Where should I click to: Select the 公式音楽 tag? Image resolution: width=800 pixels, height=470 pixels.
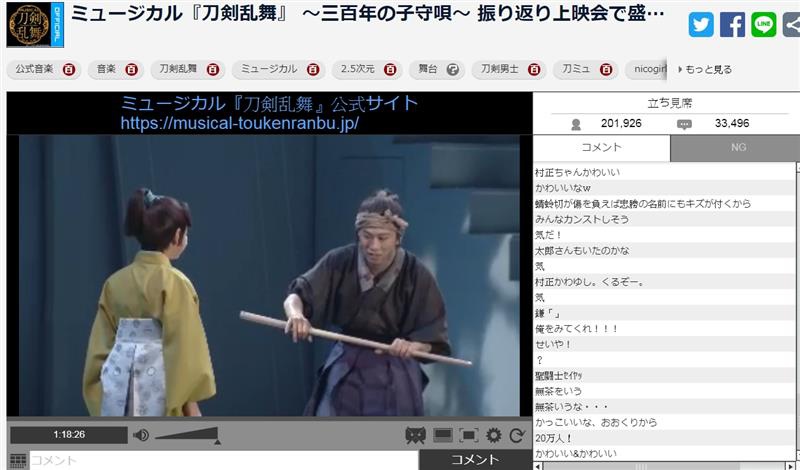point(34,69)
